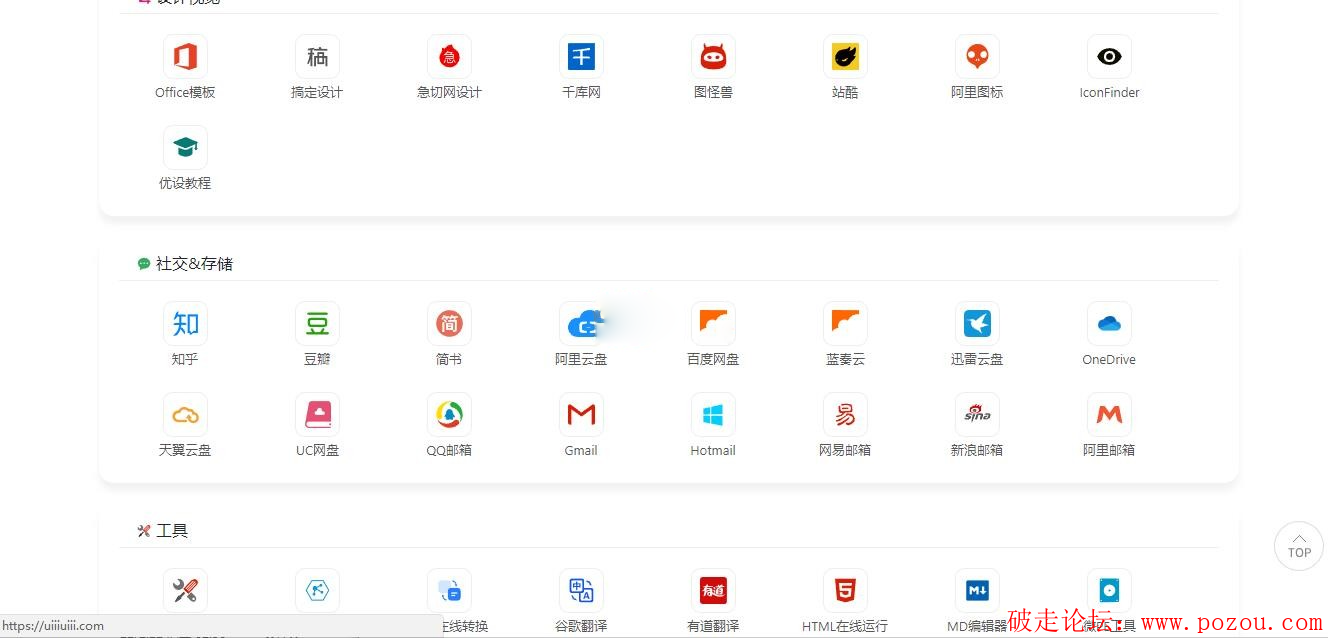Open the hexagon share-node tool icon
Screen dimensions: 1328x638
pos(317,591)
